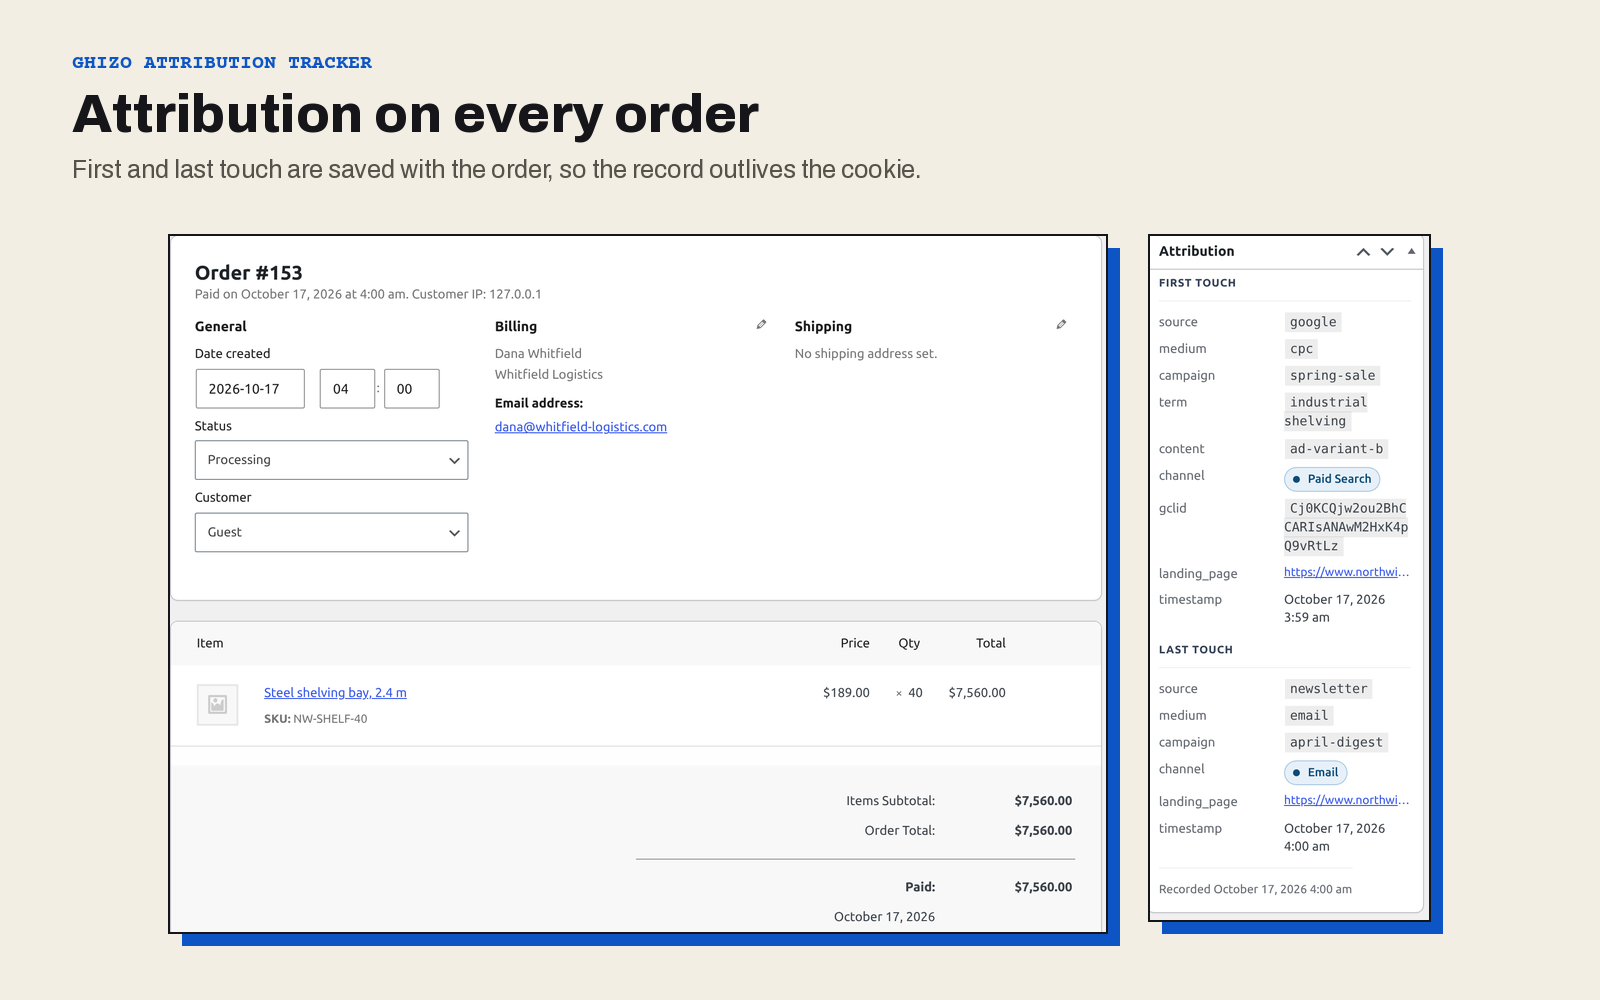This screenshot has height=1000, width=1600.
Task: Edit the Shipping details pencil icon
Action: (1061, 325)
